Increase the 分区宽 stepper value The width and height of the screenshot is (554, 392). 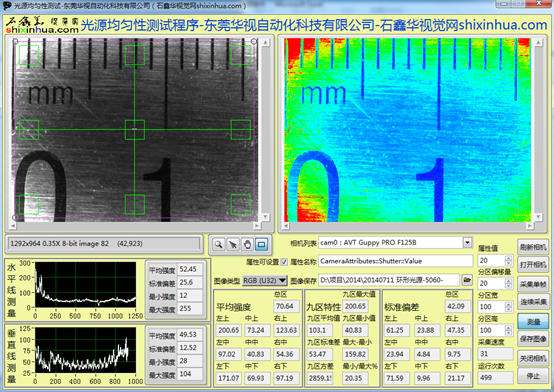508,304
